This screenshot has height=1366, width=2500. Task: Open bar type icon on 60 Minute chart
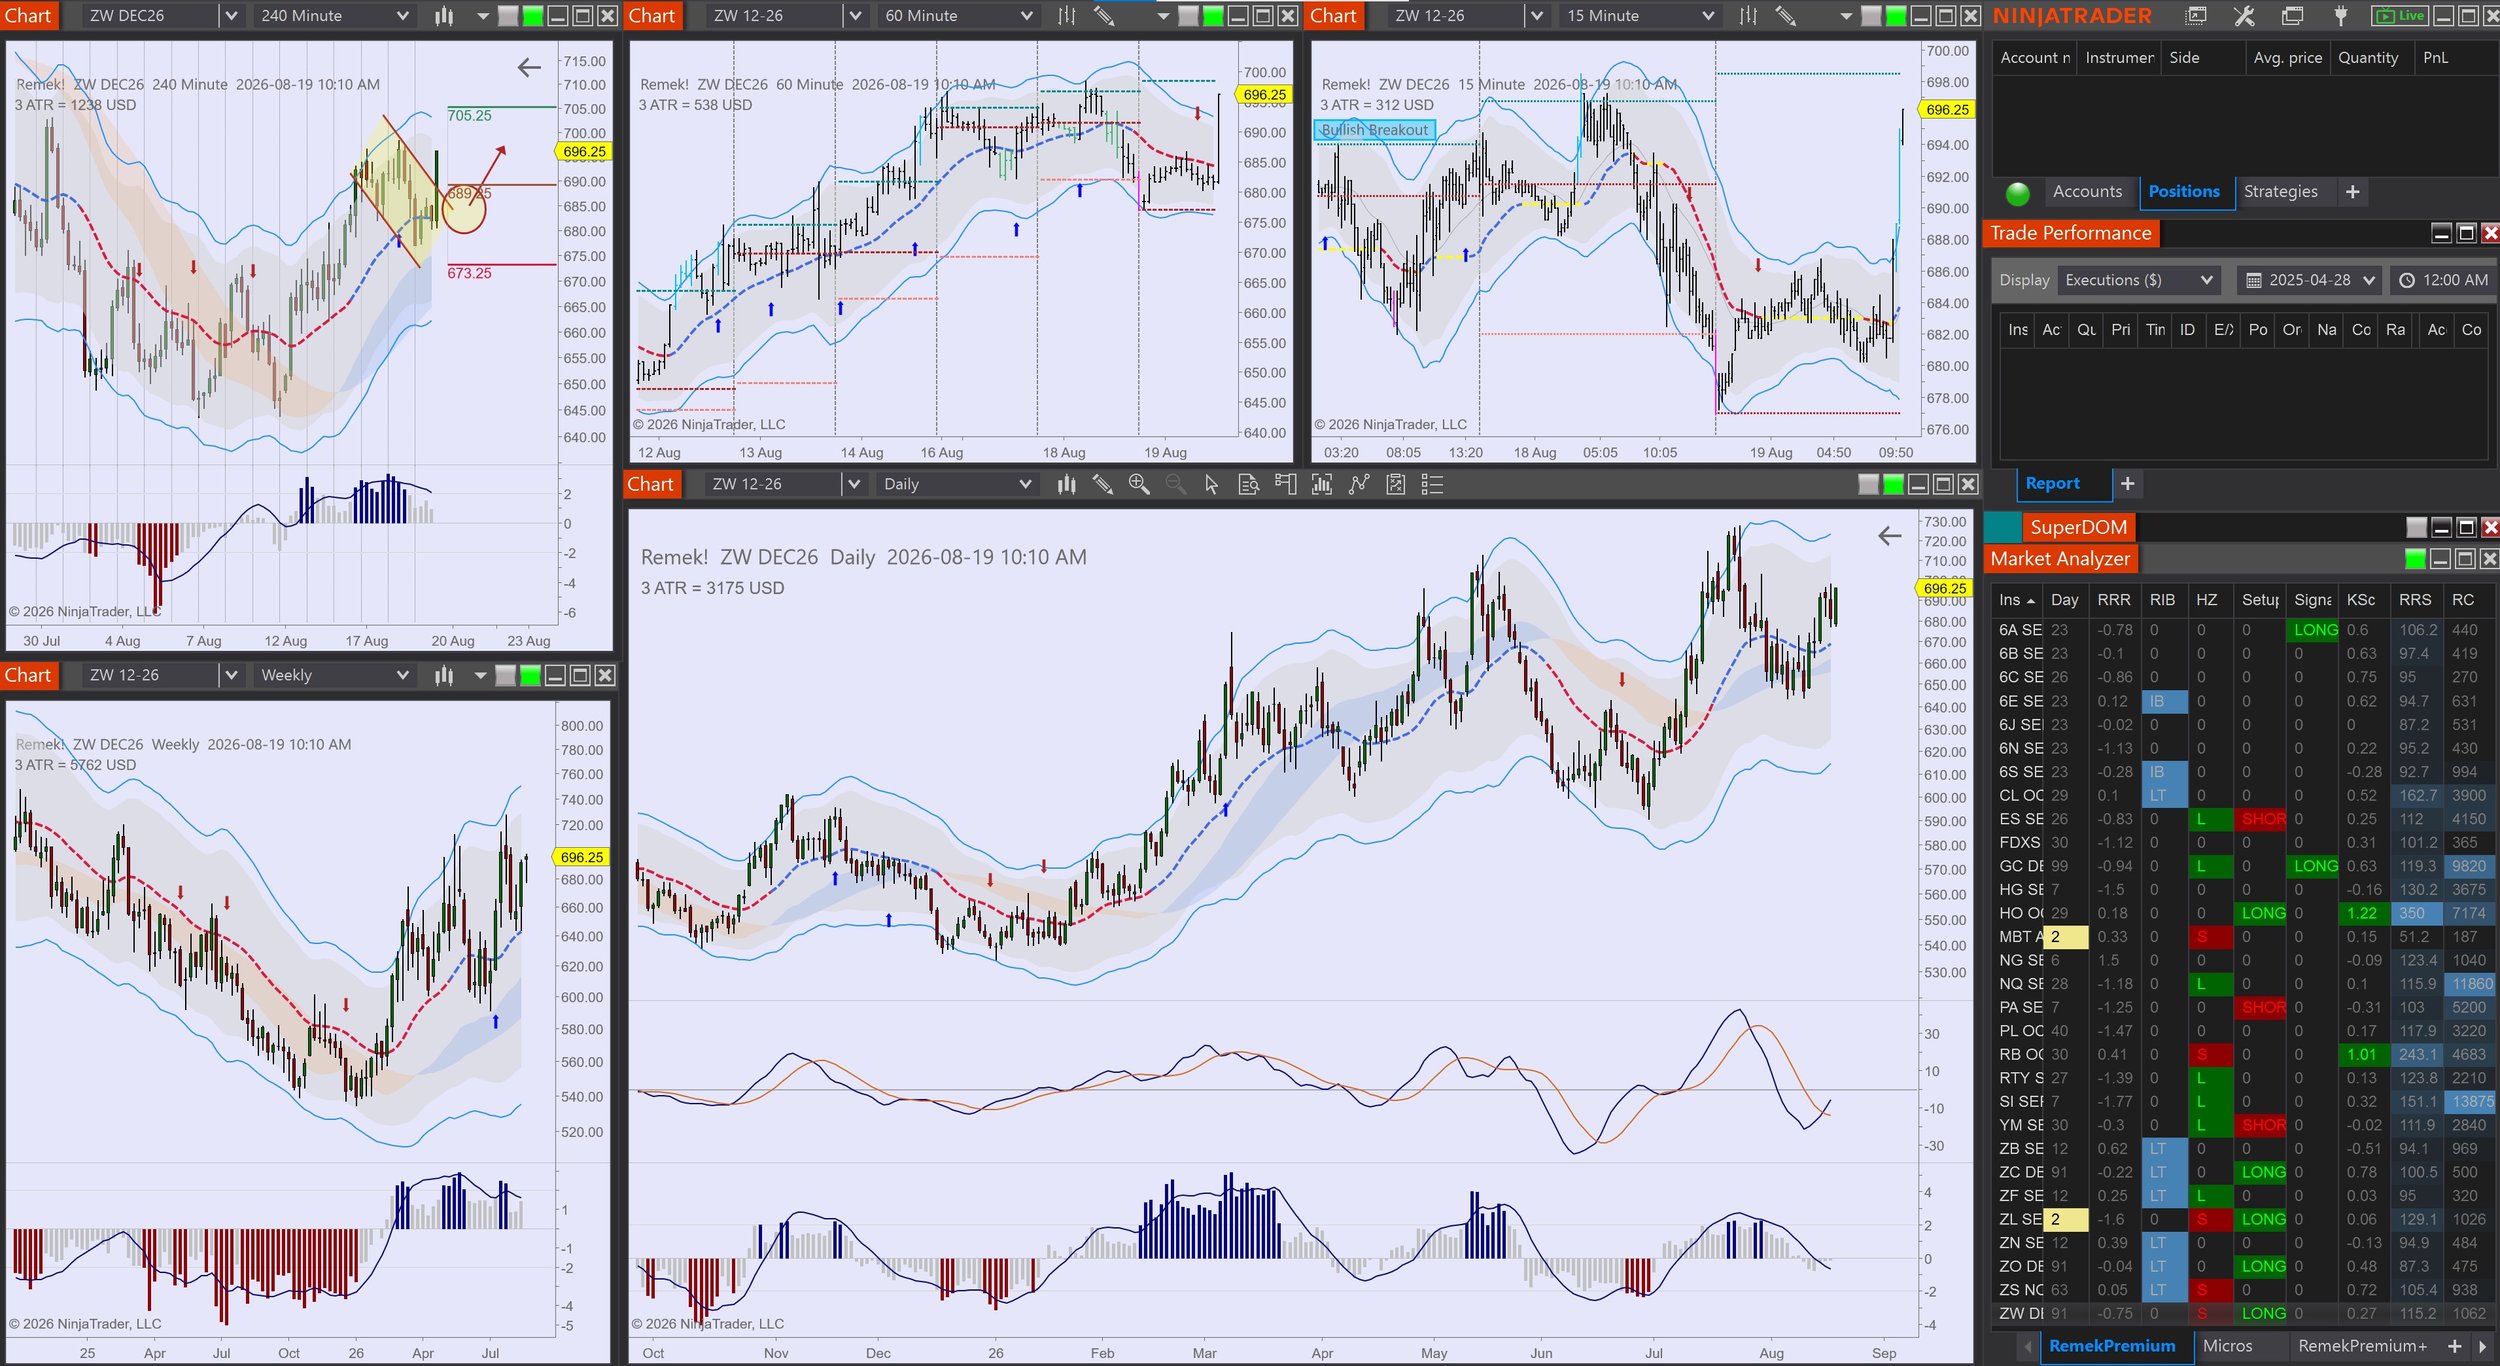1067,16
